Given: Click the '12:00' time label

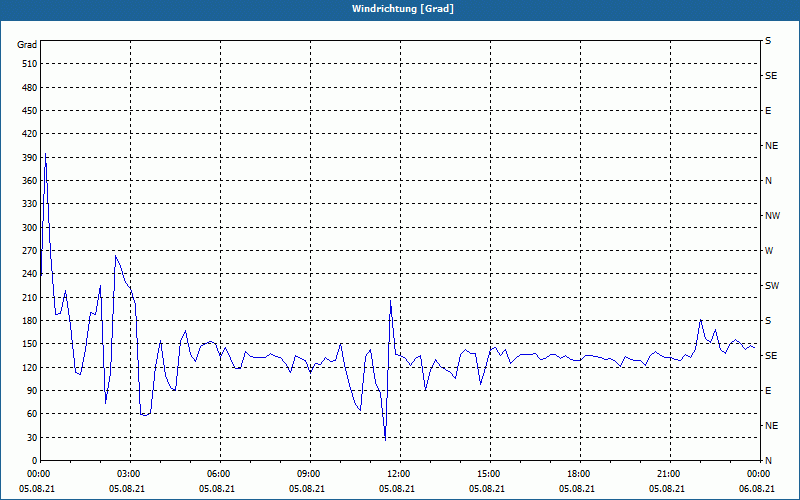Looking at the screenshot, I should (x=396, y=474).
